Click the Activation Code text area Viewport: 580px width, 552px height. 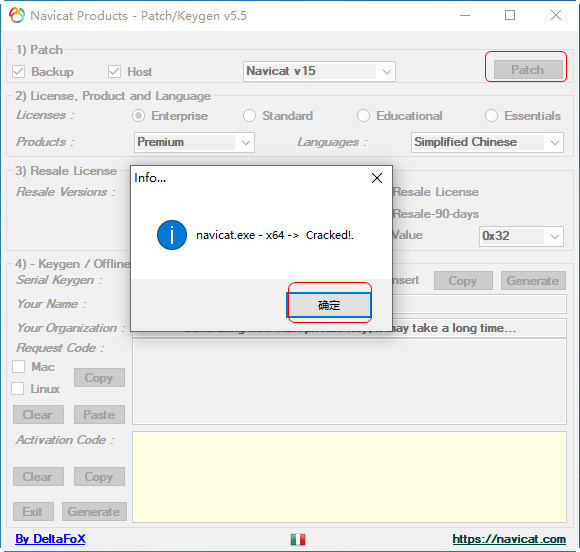click(349, 477)
